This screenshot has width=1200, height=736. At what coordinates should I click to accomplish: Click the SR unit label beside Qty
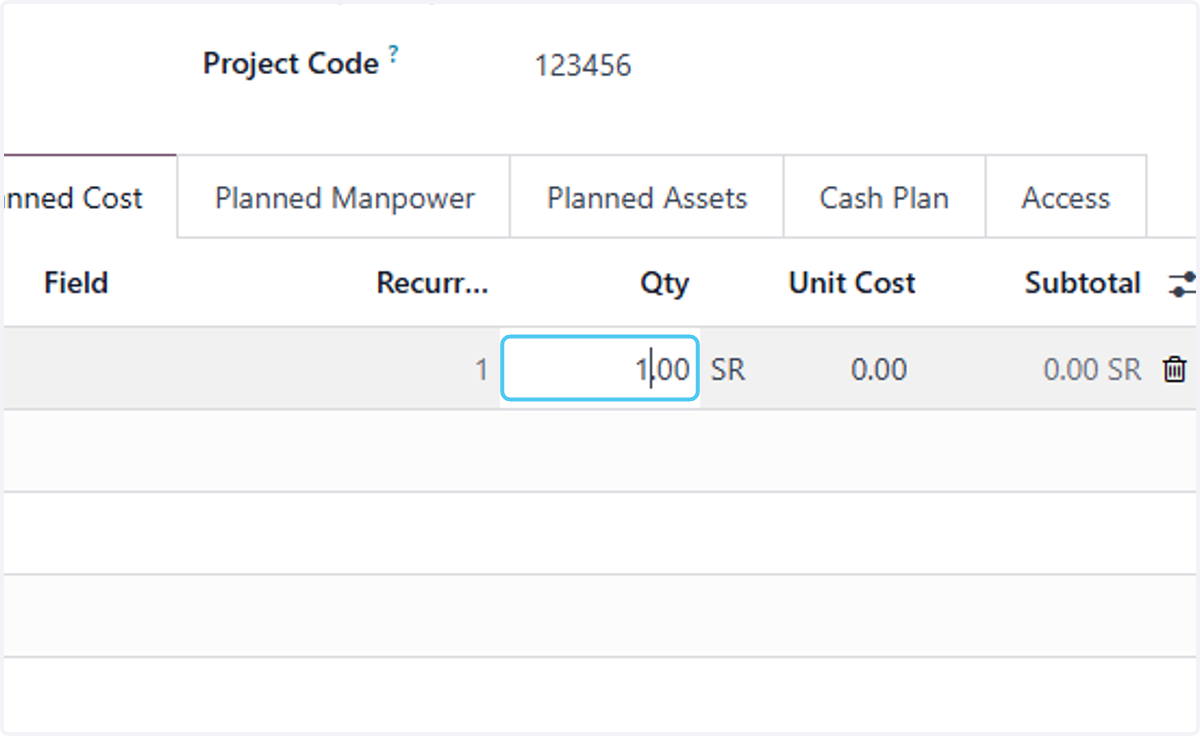click(728, 370)
